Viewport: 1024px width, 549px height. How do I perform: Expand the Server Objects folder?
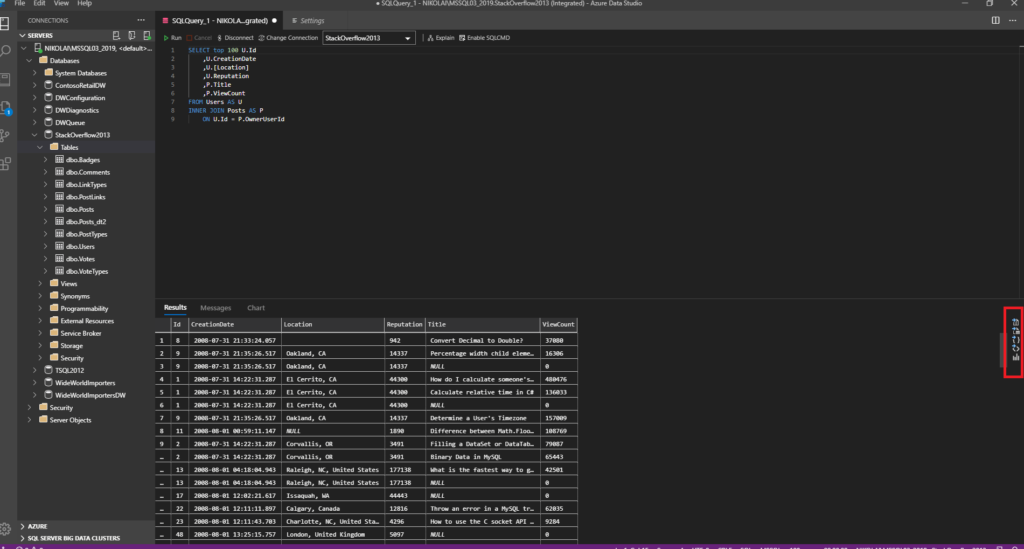pos(29,420)
